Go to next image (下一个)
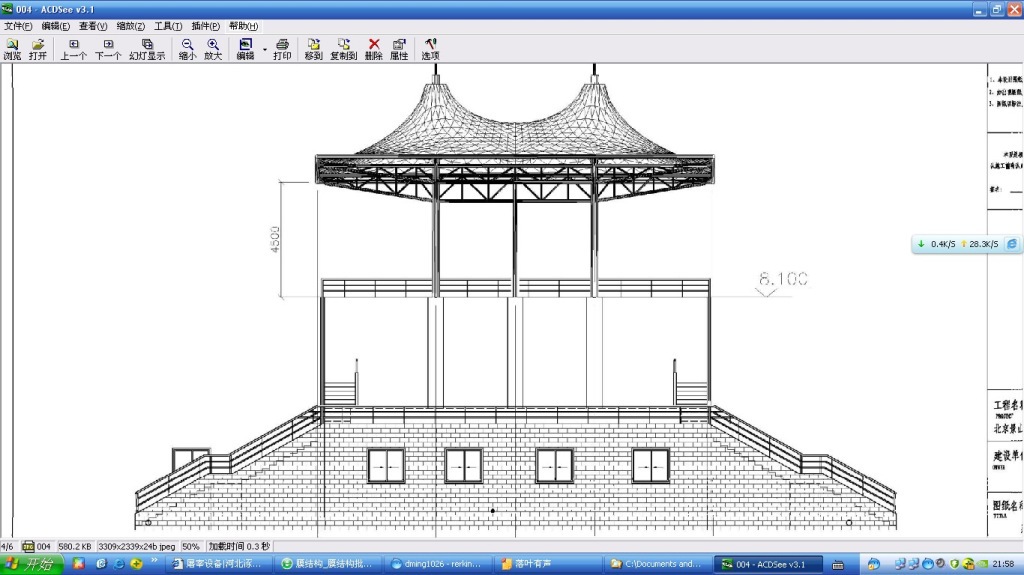 (108, 49)
